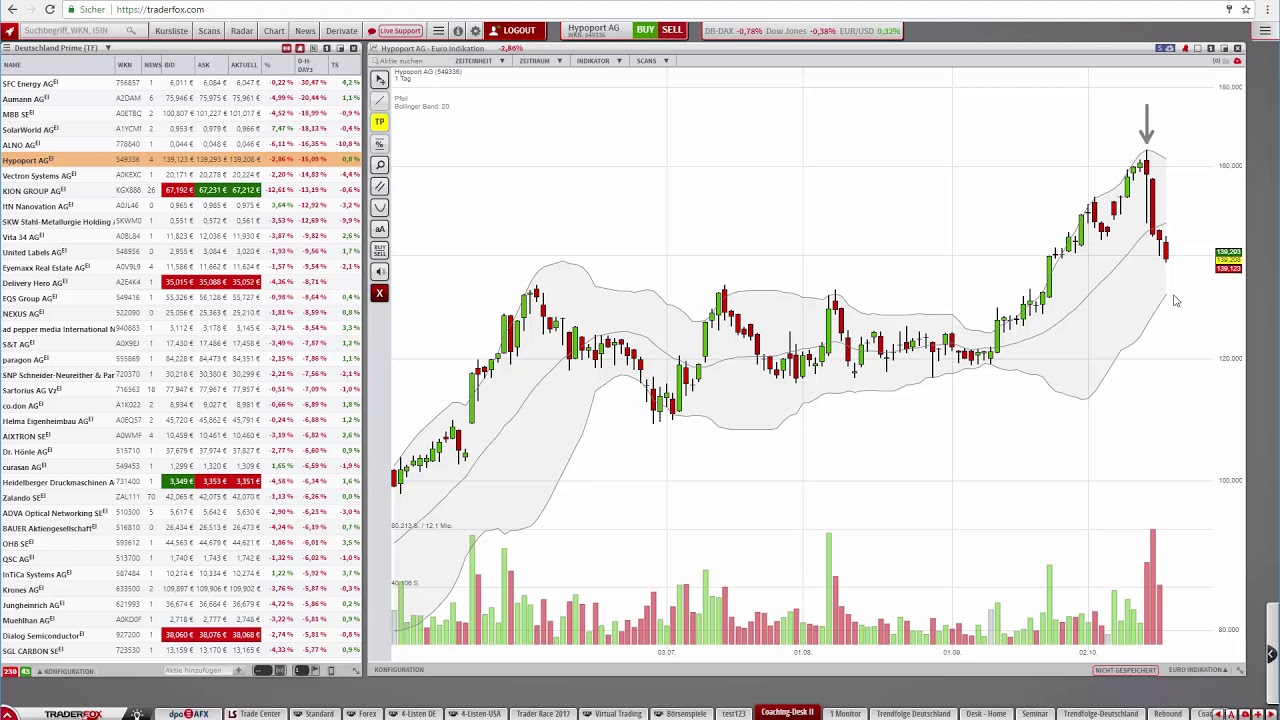Image resolution: width=1280 pixels, height=720 pixels.
Task: Select the Zalando SE row
Action: (181, 497)
